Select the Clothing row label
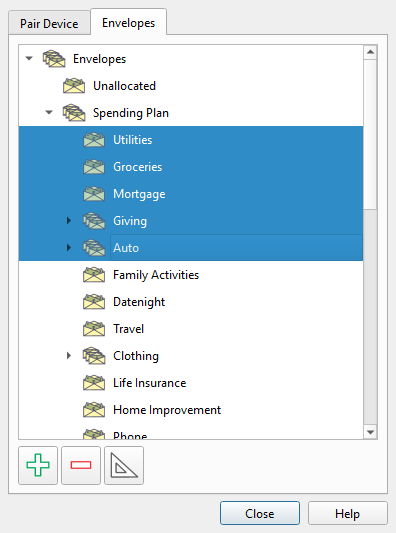The image size is (396, 533). pos(136,356)
